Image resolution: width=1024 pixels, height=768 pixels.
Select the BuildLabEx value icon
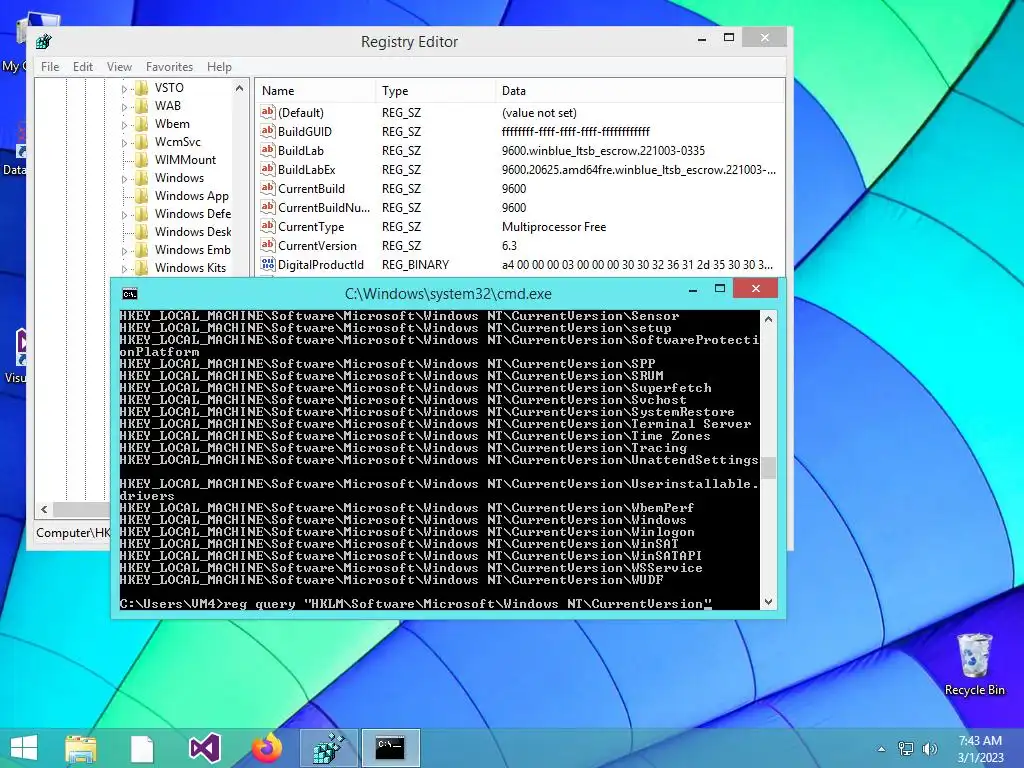coord(268,169)
